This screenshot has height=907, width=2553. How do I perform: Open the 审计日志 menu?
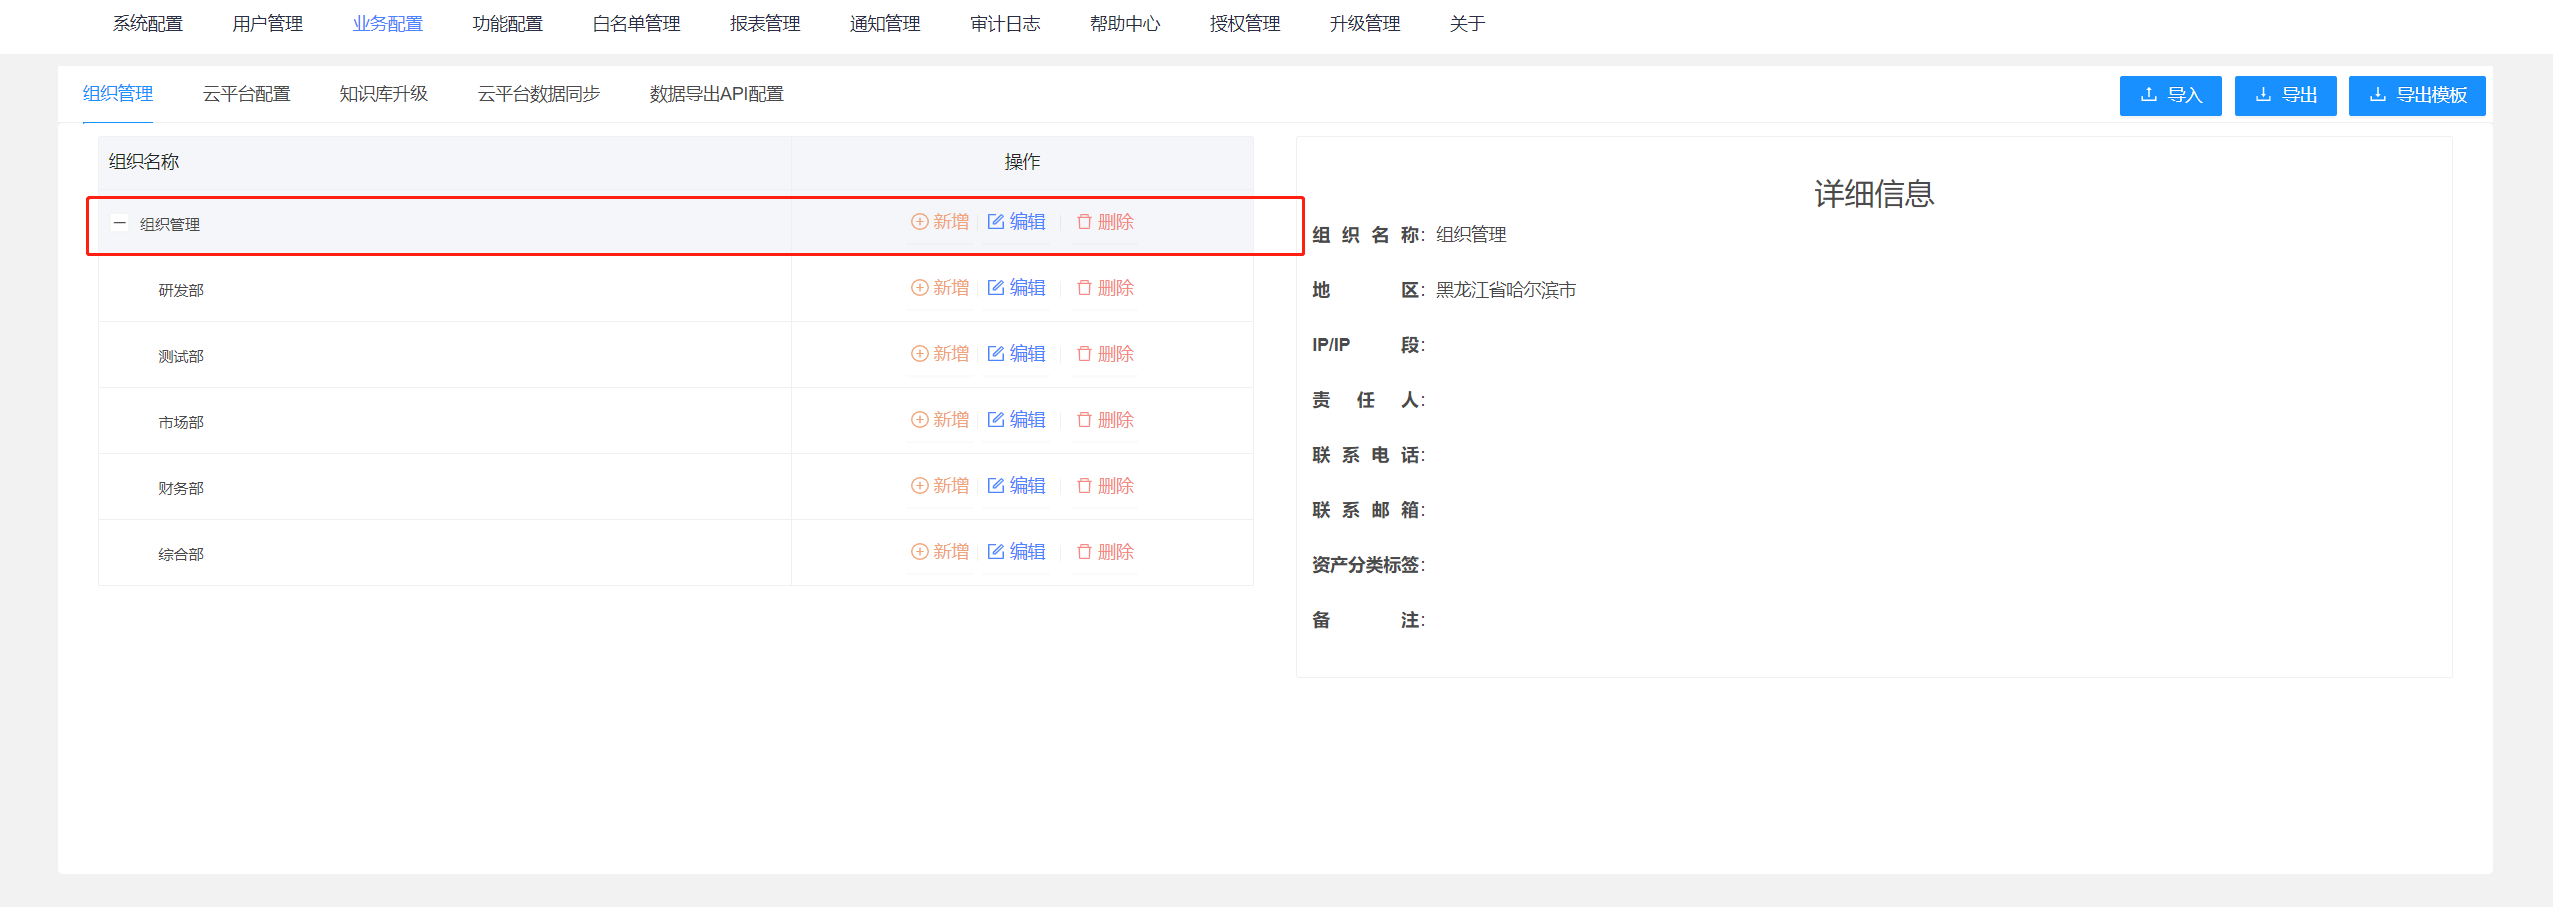[1005, 23]
